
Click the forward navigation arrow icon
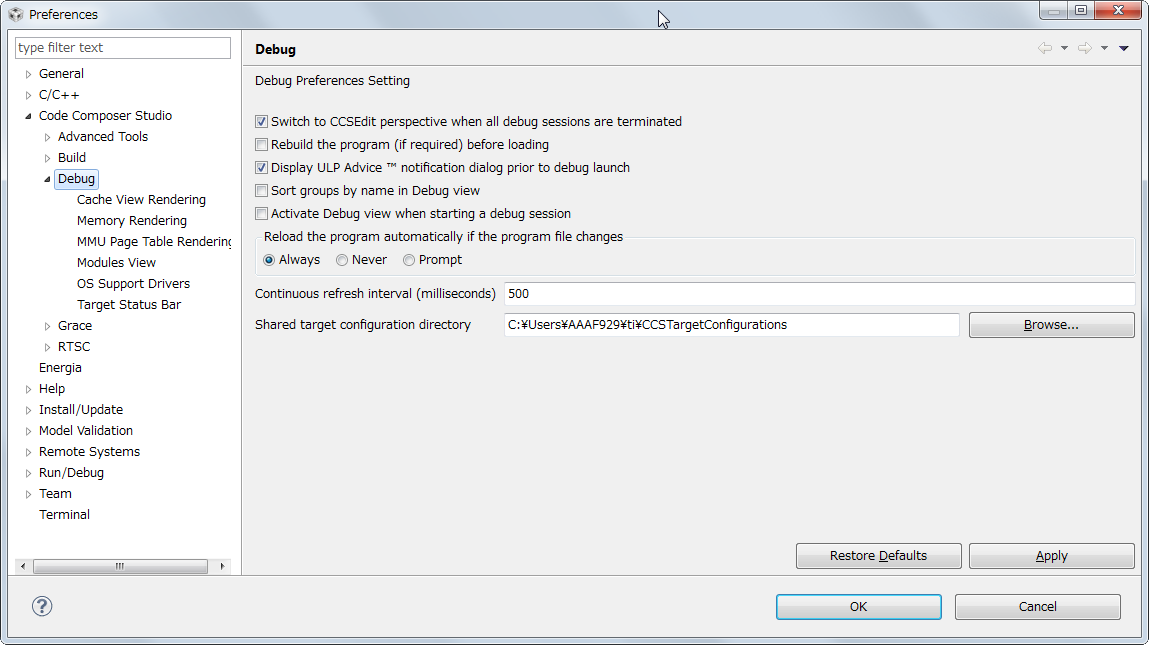click(1085, 48)
